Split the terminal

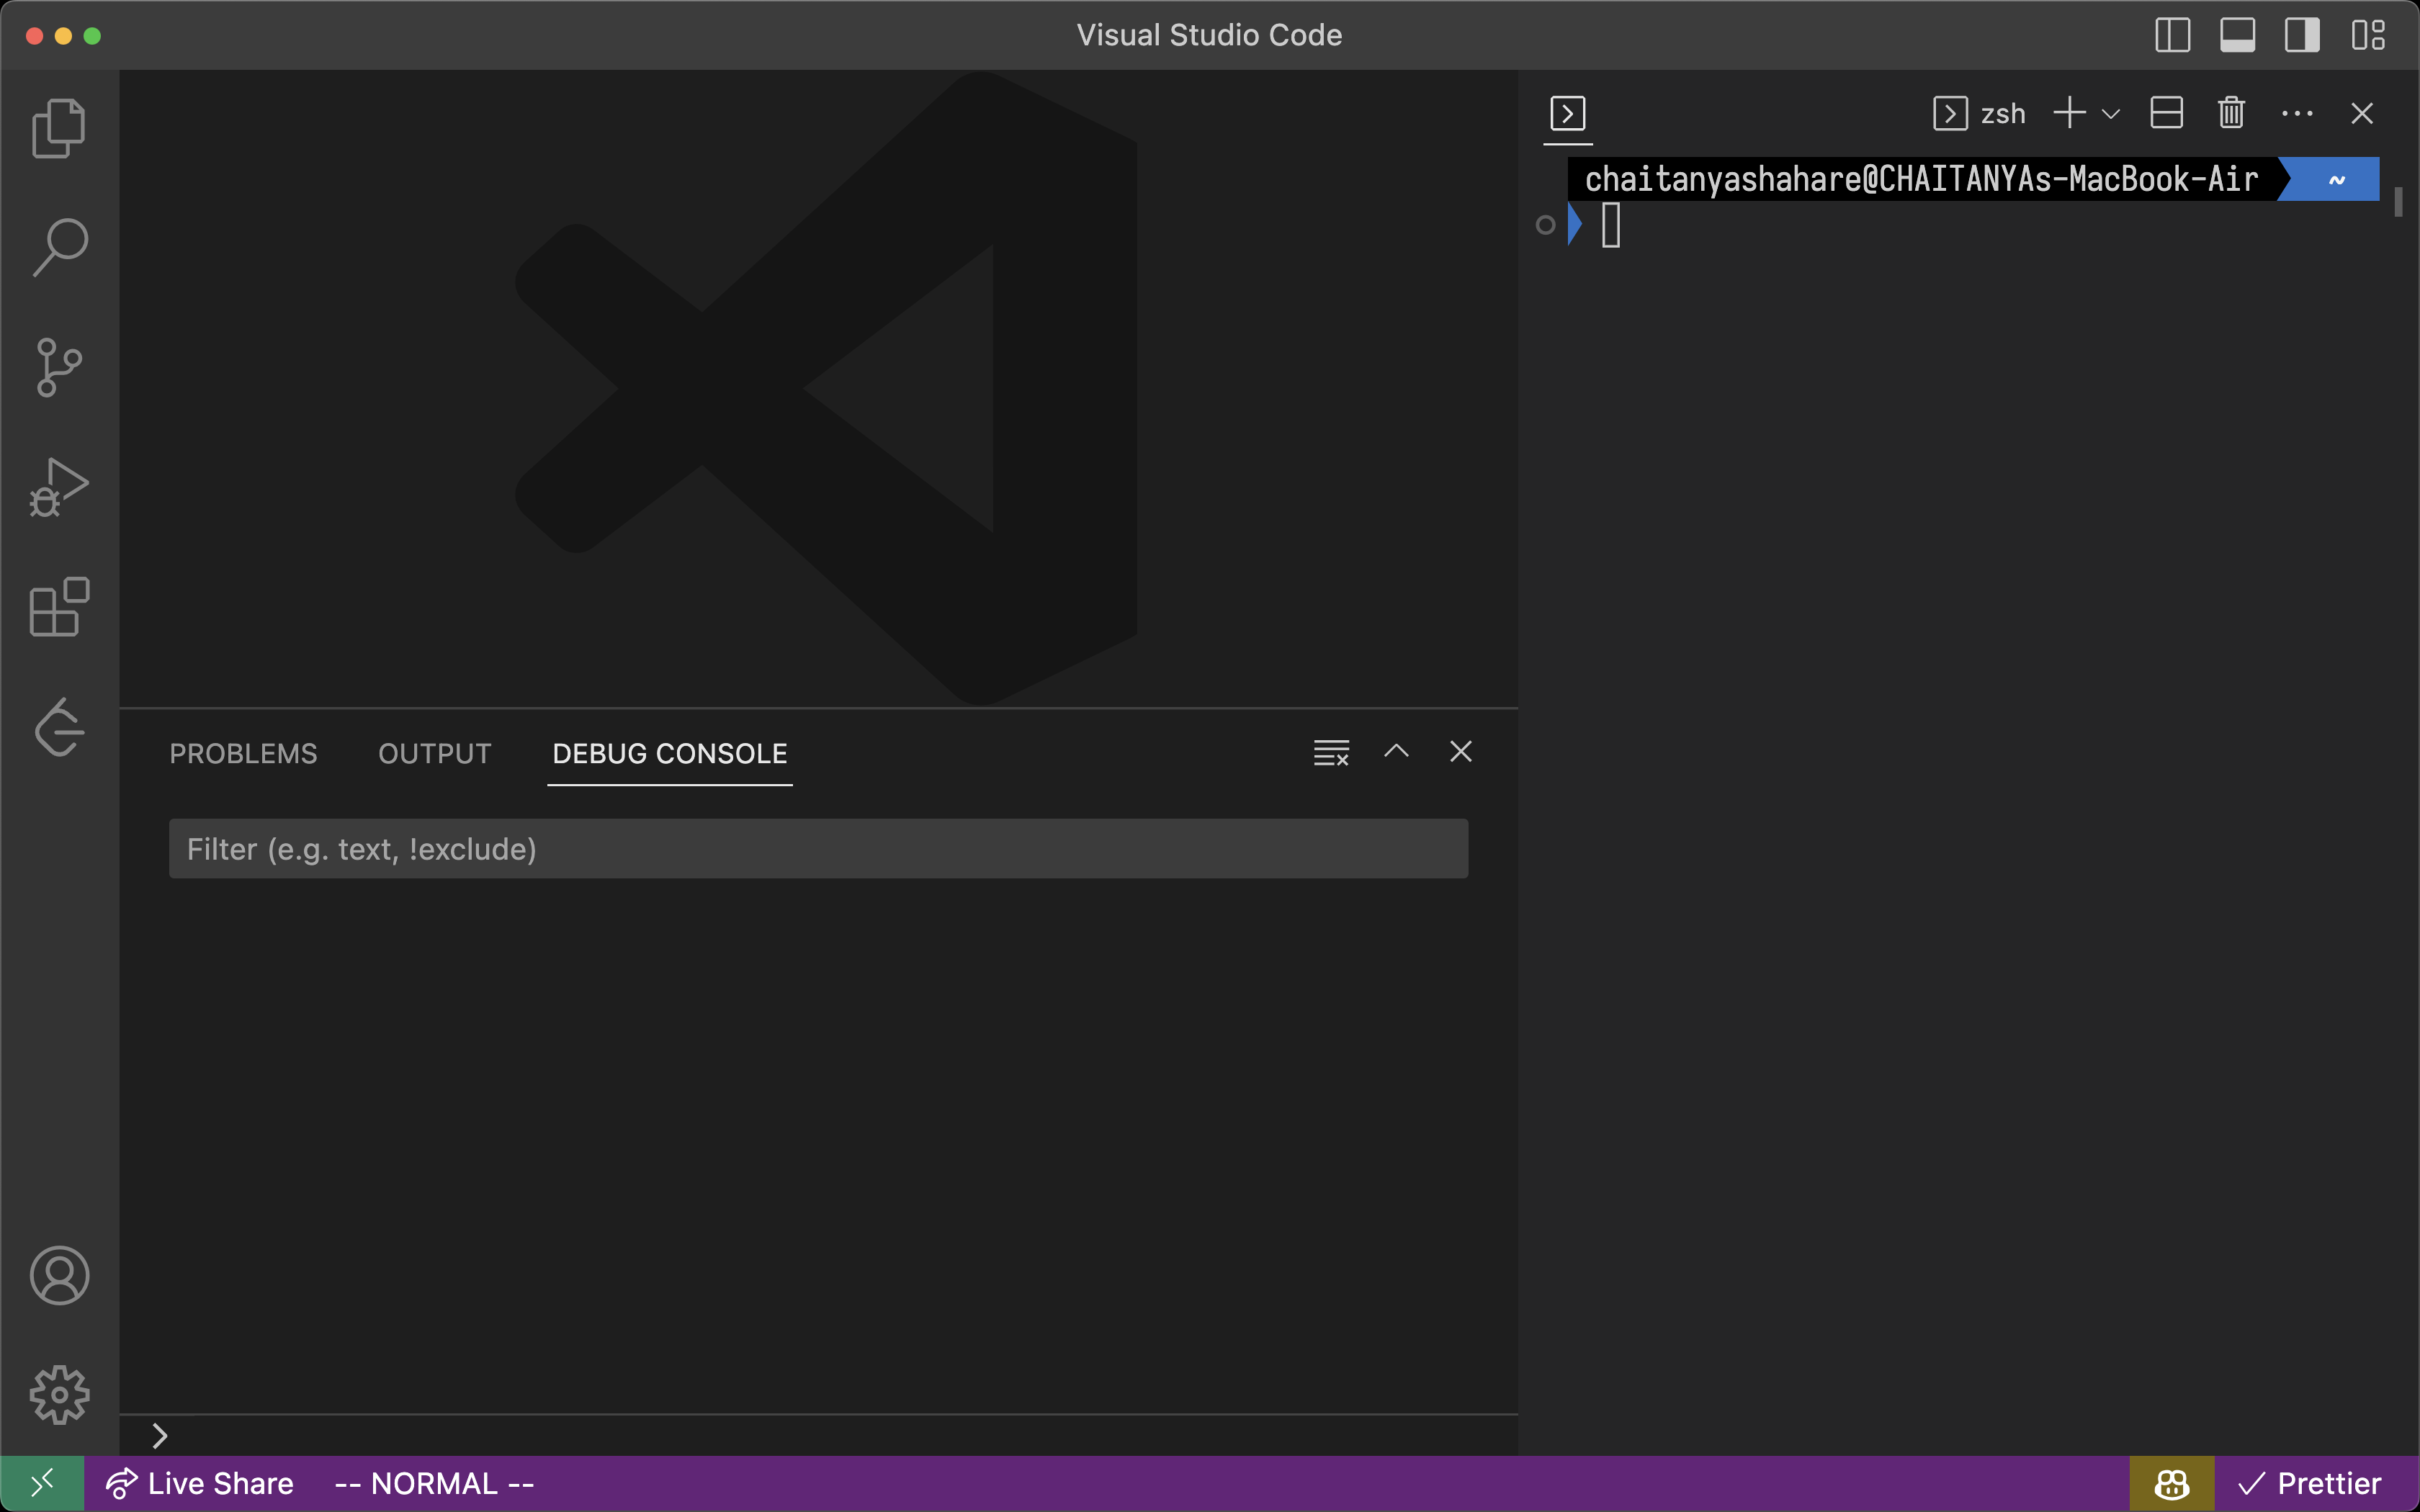coord(2166,113)
